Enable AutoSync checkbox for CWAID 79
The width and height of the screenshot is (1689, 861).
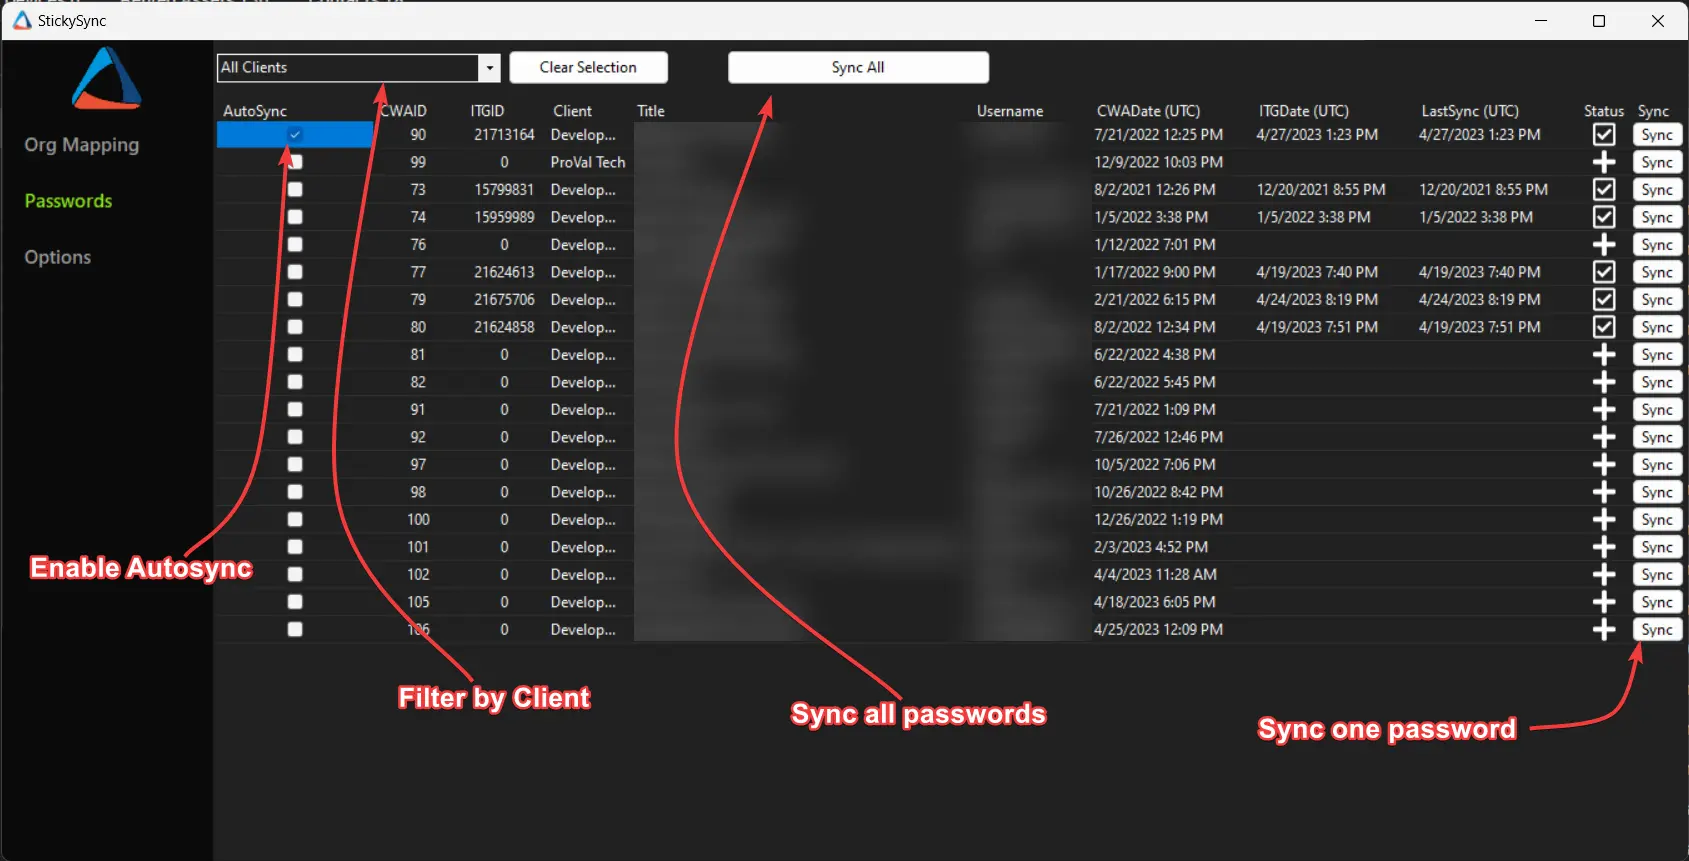click(x=295, y=300)
